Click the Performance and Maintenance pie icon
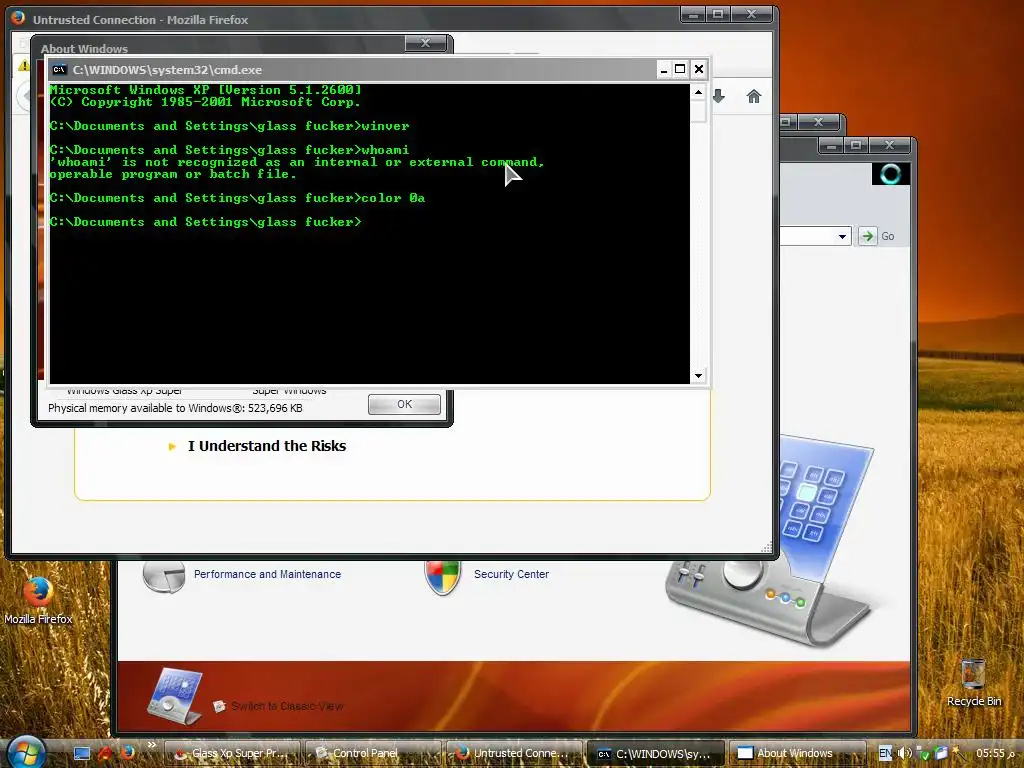1024x768 pixels. (164, 577)
